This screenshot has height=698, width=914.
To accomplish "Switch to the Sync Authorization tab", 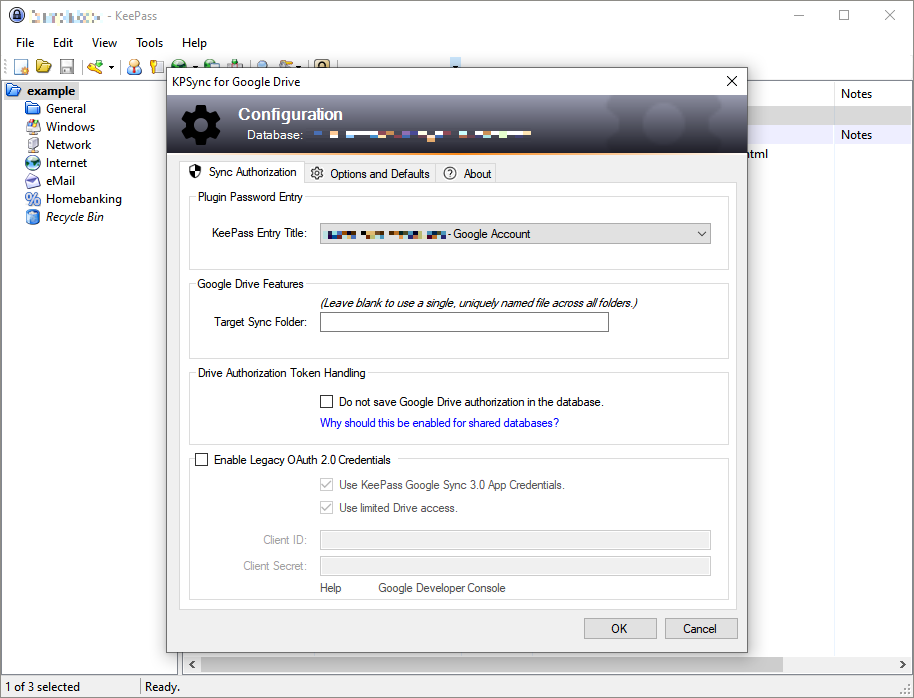I will [x=242, y=172].
